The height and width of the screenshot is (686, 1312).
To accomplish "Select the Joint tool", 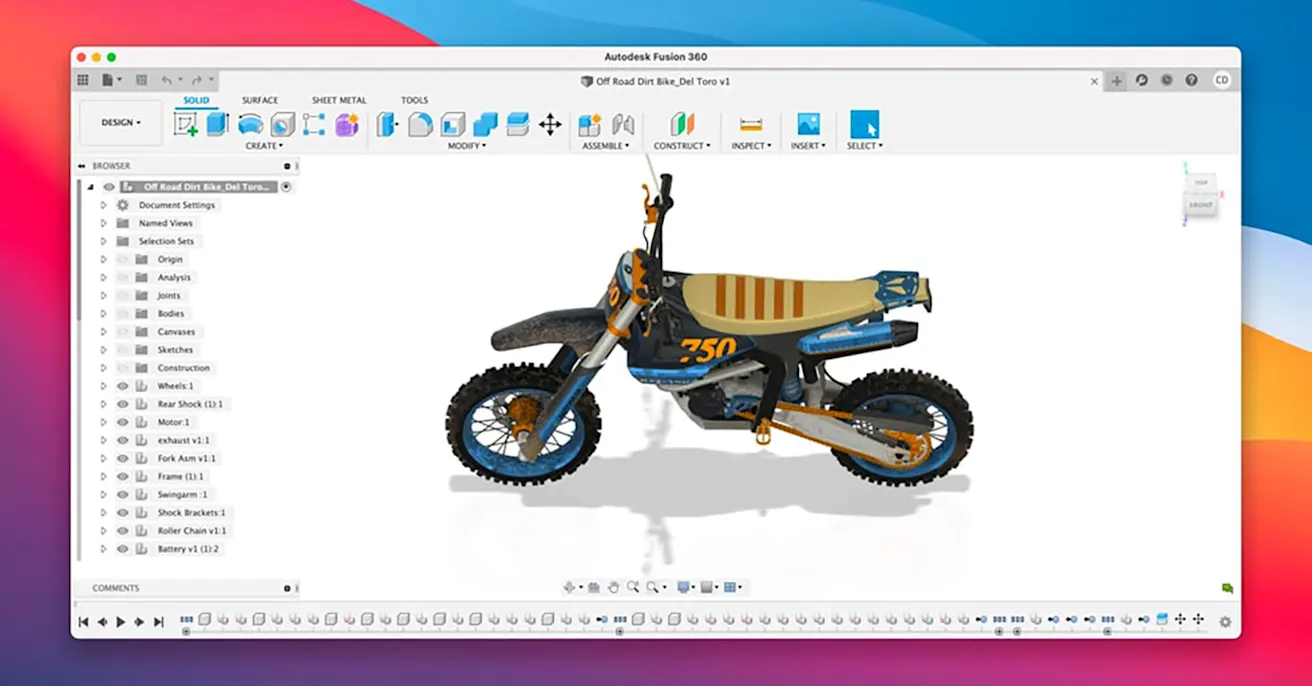I will pyautogui.click(x=623, y=124).
